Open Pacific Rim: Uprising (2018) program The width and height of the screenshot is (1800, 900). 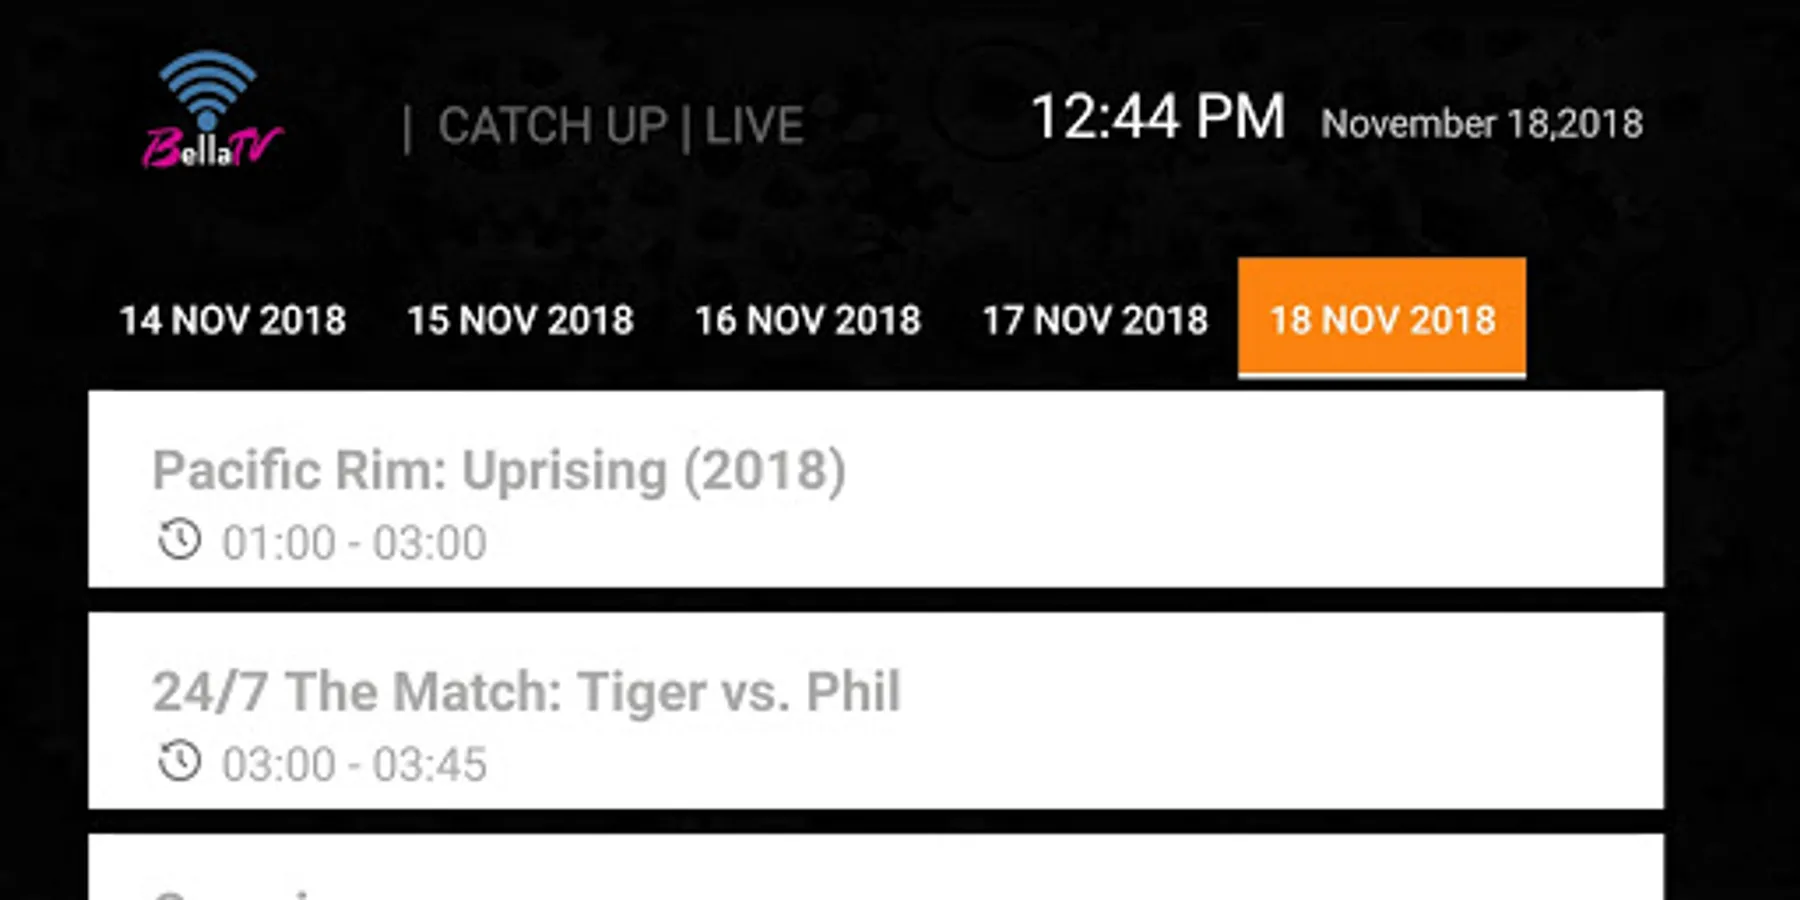click(x=876, y=489)
